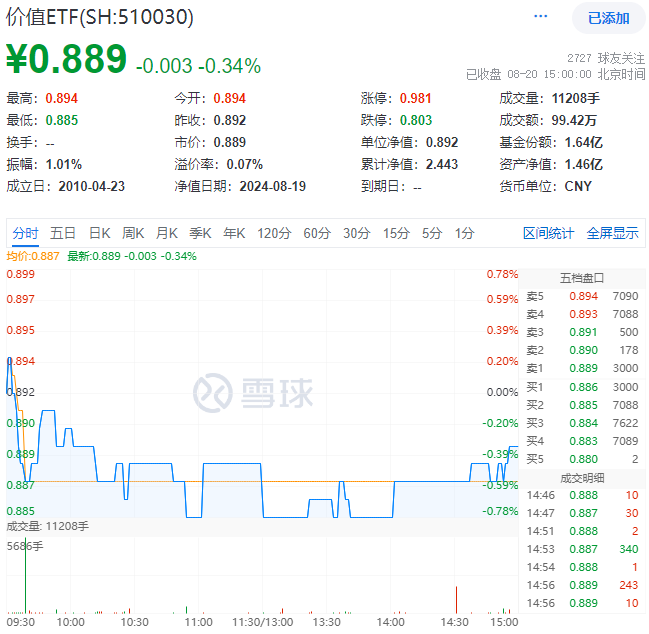Screen dimensions: 649x634
Task: Click the 卖5 row price 0.894
Action: click(x=583, y=296)
